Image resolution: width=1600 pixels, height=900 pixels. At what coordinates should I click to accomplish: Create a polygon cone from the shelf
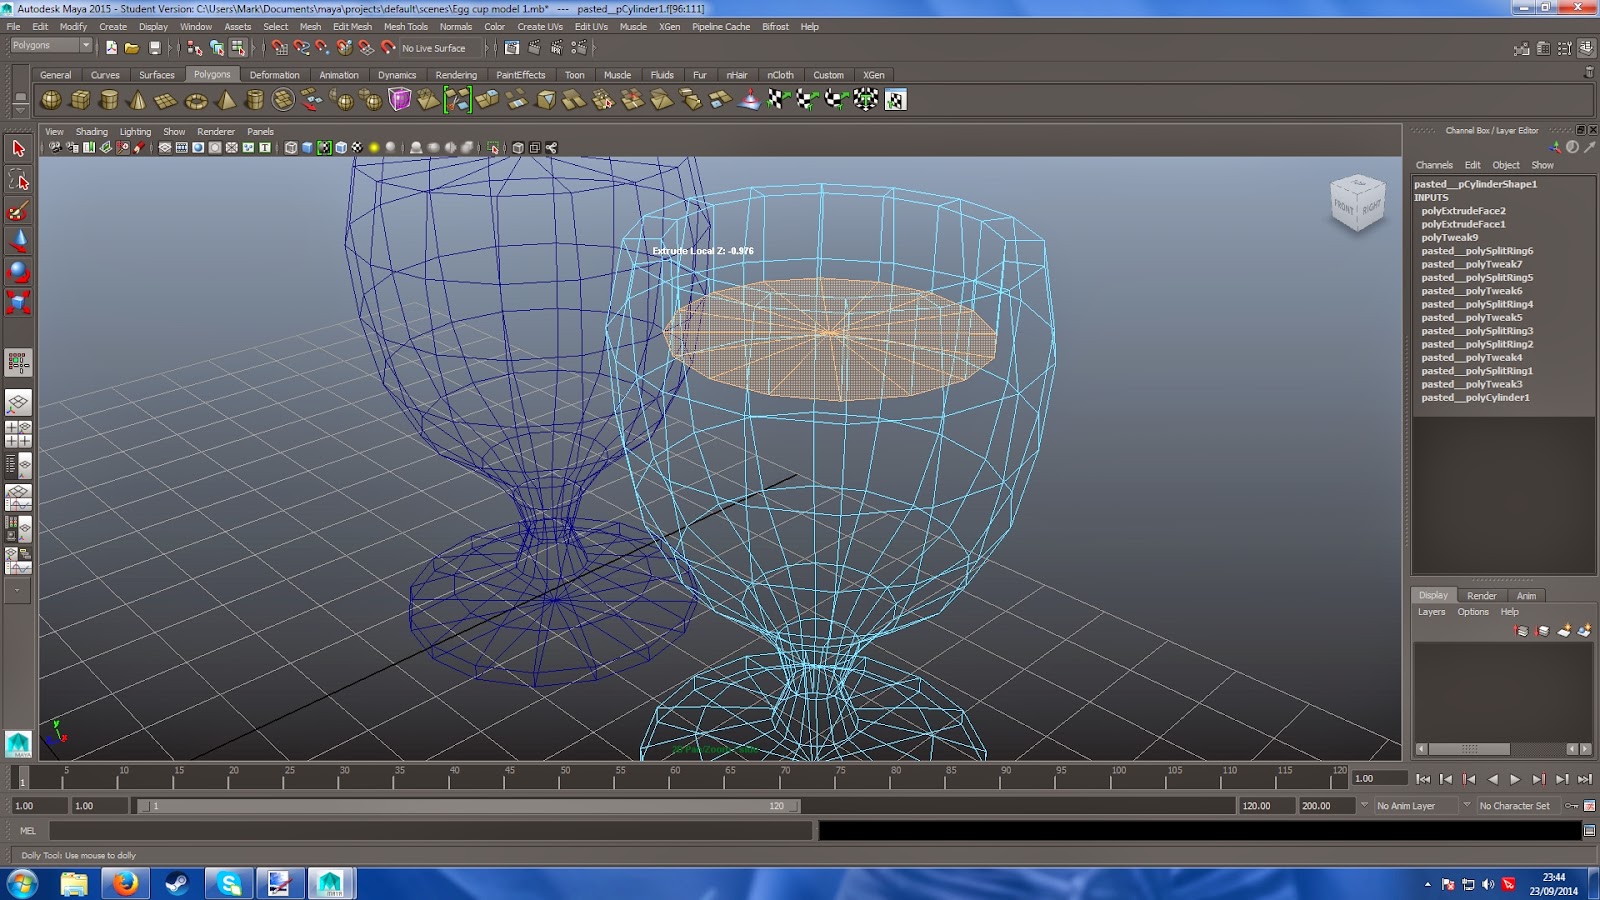[x=138, y=100]
